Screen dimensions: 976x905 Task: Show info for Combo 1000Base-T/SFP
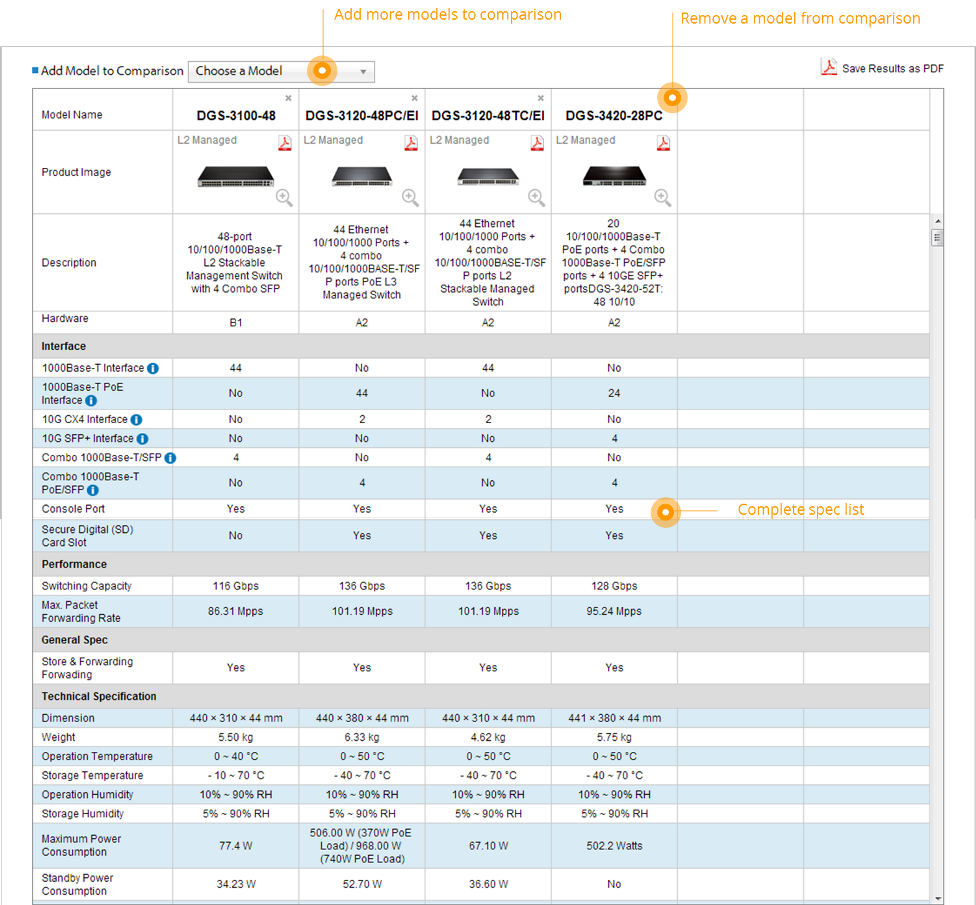tap(171, 459)
